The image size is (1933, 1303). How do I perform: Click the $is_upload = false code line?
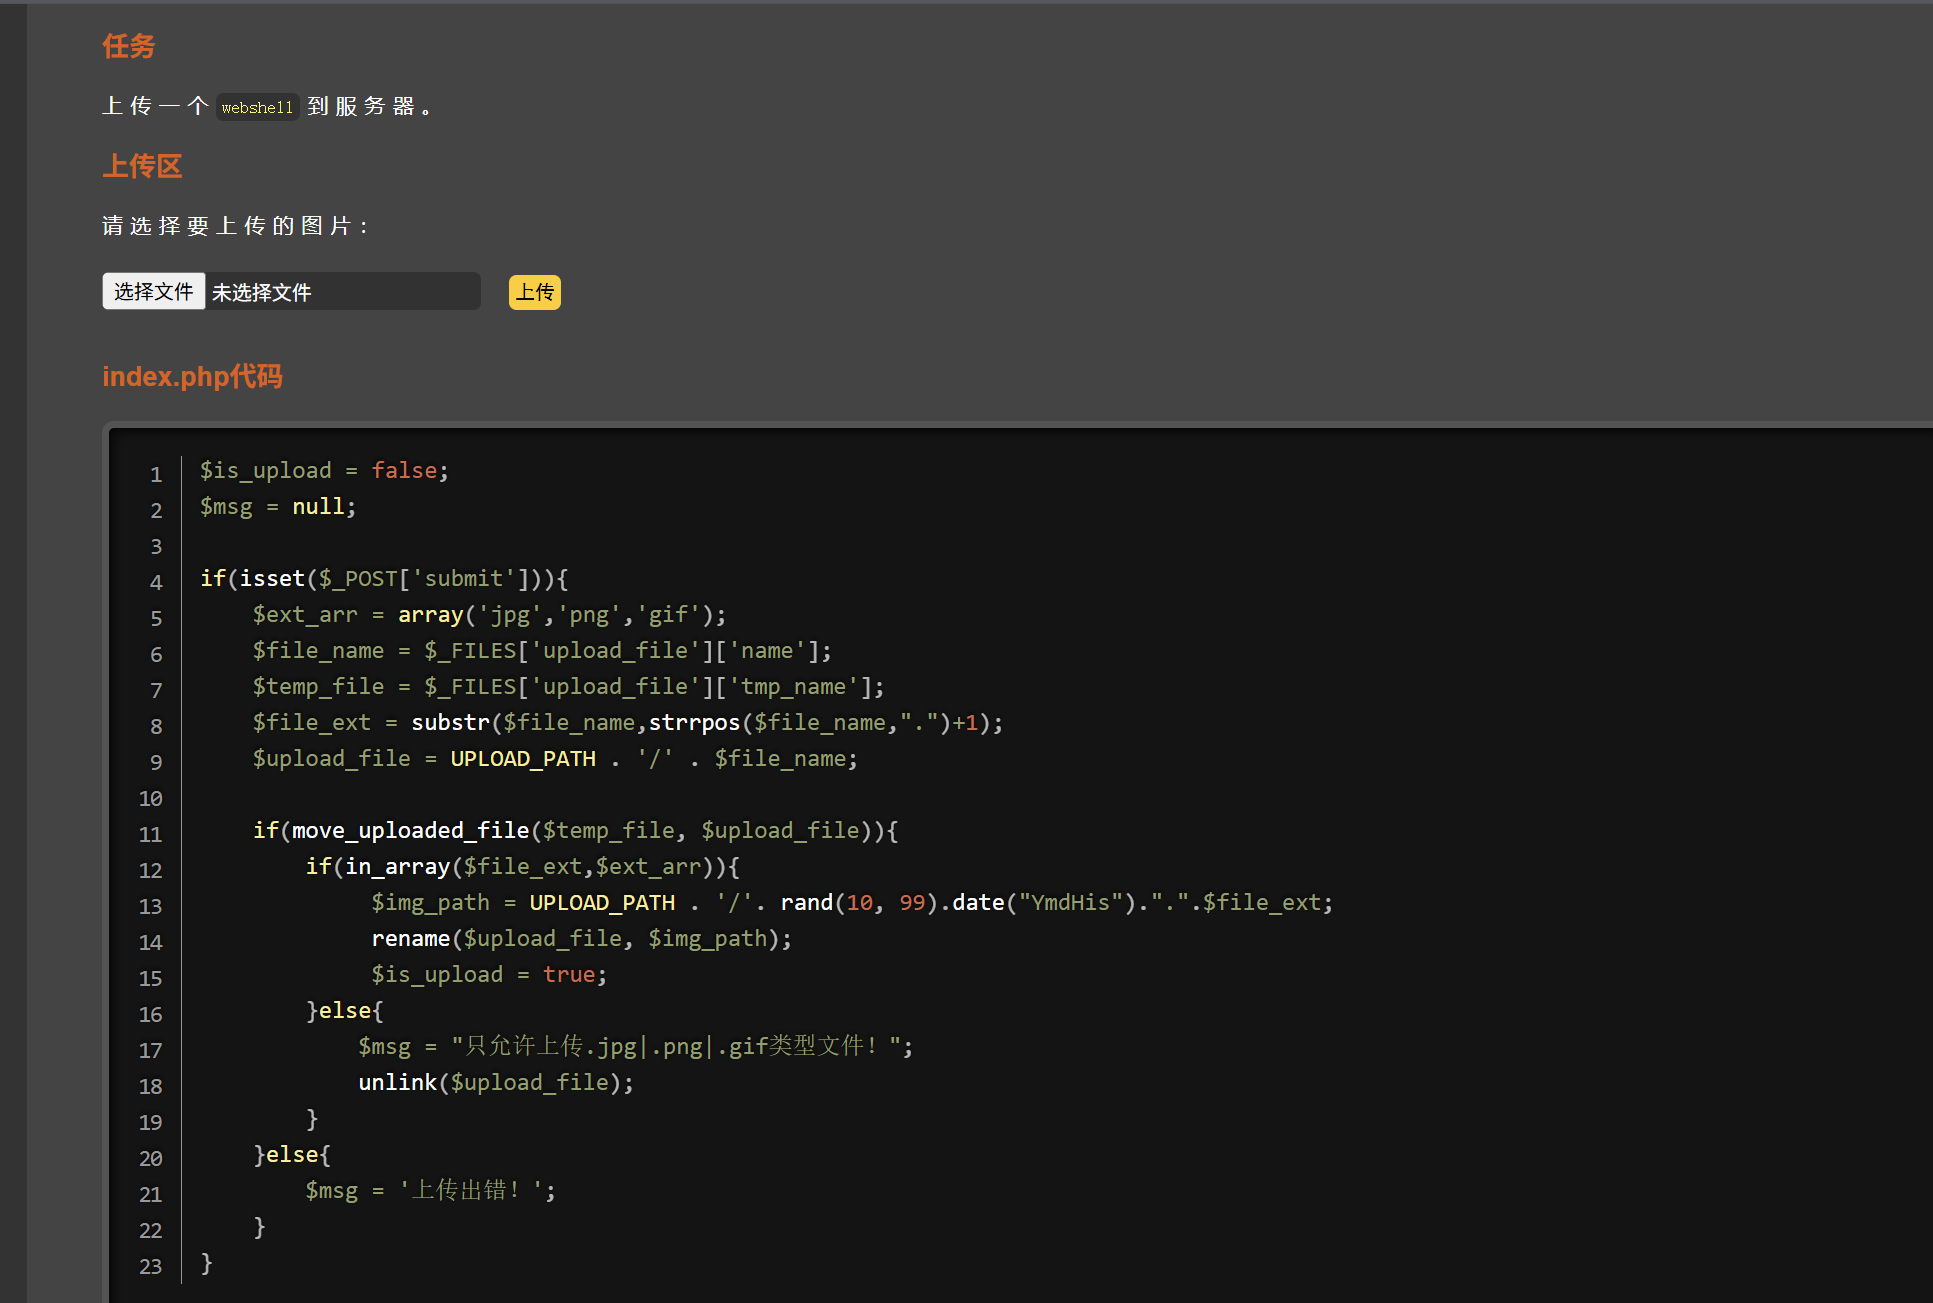[324, 470]
